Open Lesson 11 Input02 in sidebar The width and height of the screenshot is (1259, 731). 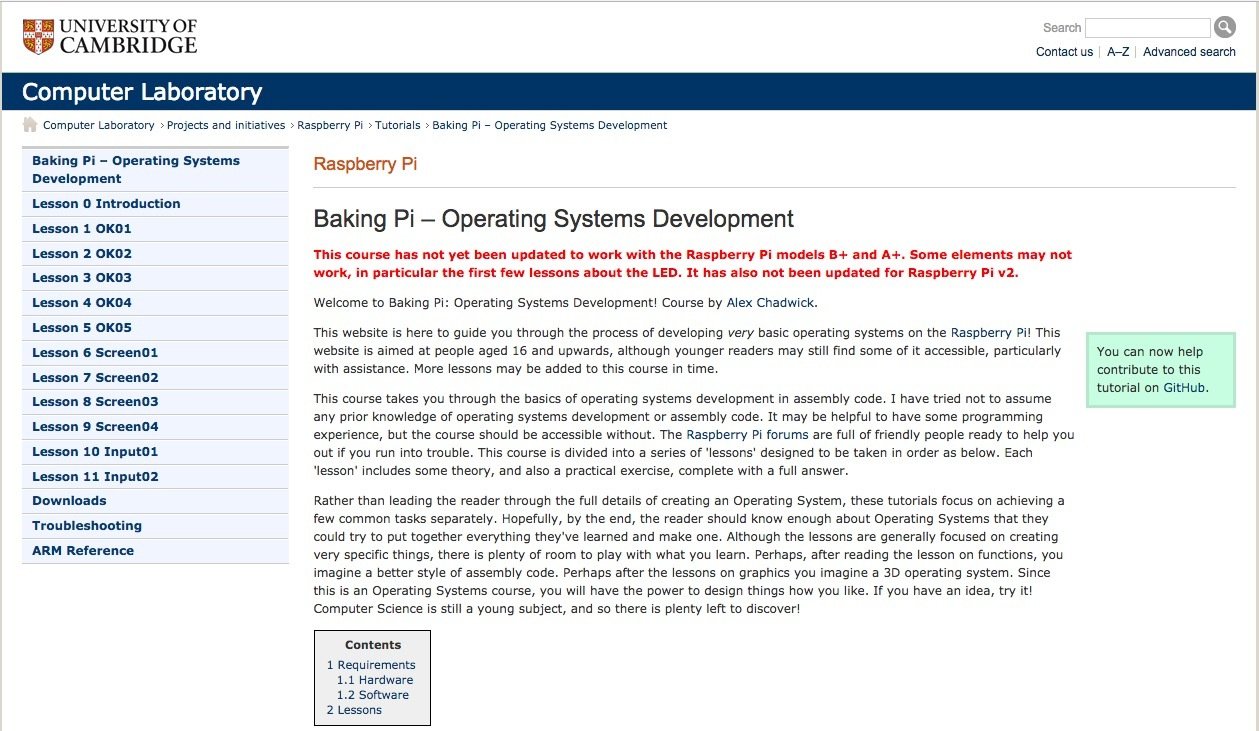(x=155, y=477)
